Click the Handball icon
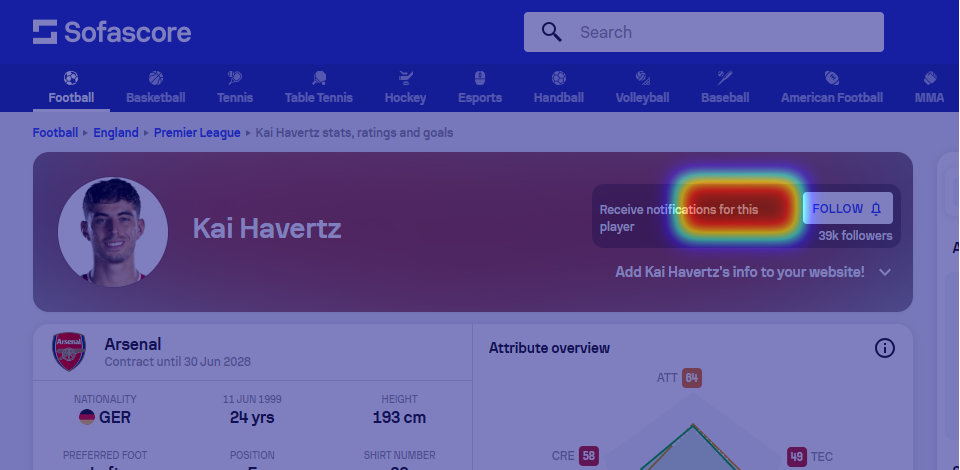Screen dimensions: 960x470 (558, 78)
